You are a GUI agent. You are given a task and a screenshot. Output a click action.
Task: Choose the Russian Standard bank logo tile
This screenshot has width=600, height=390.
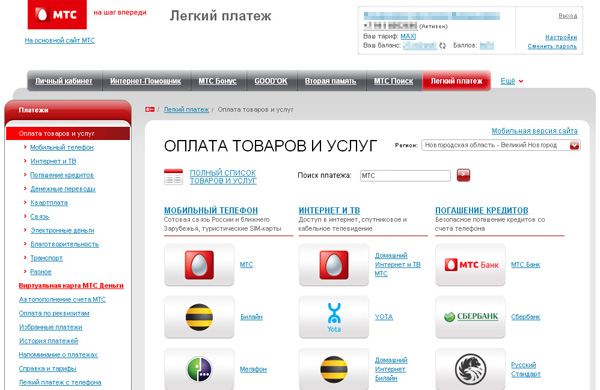(x=470, y=369)
